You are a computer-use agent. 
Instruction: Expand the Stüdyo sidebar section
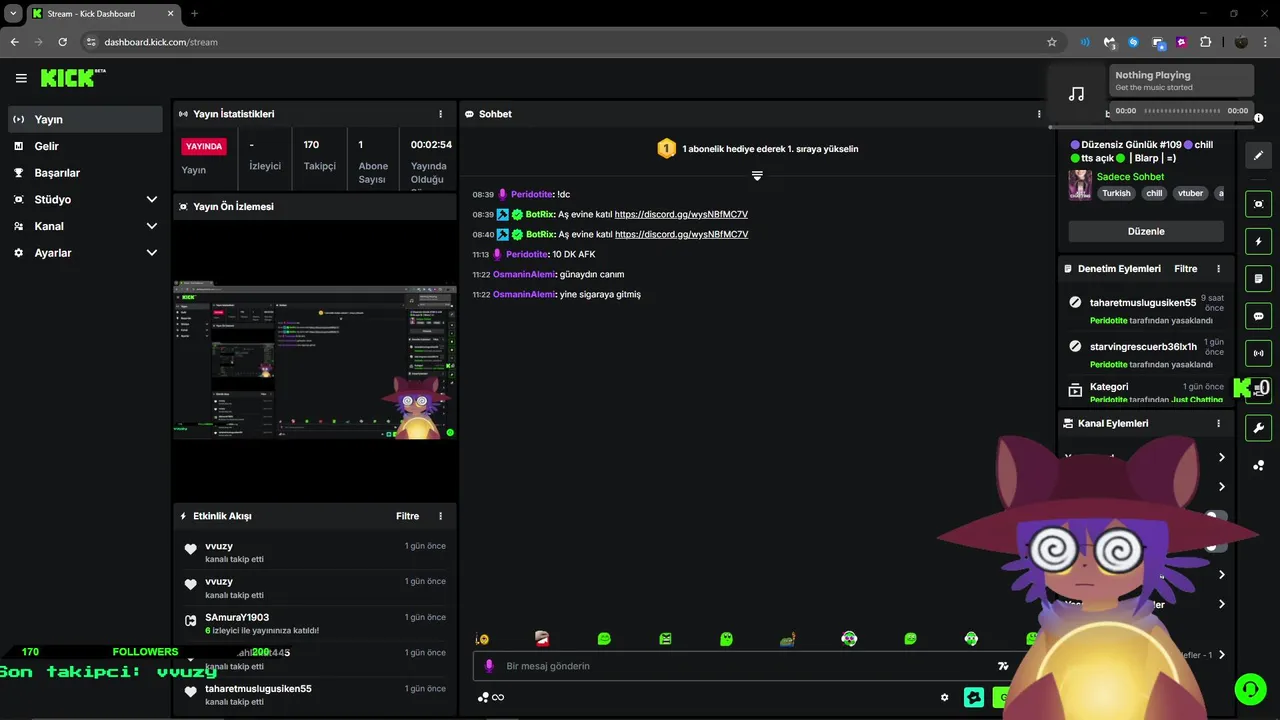(x=152, y=199)
